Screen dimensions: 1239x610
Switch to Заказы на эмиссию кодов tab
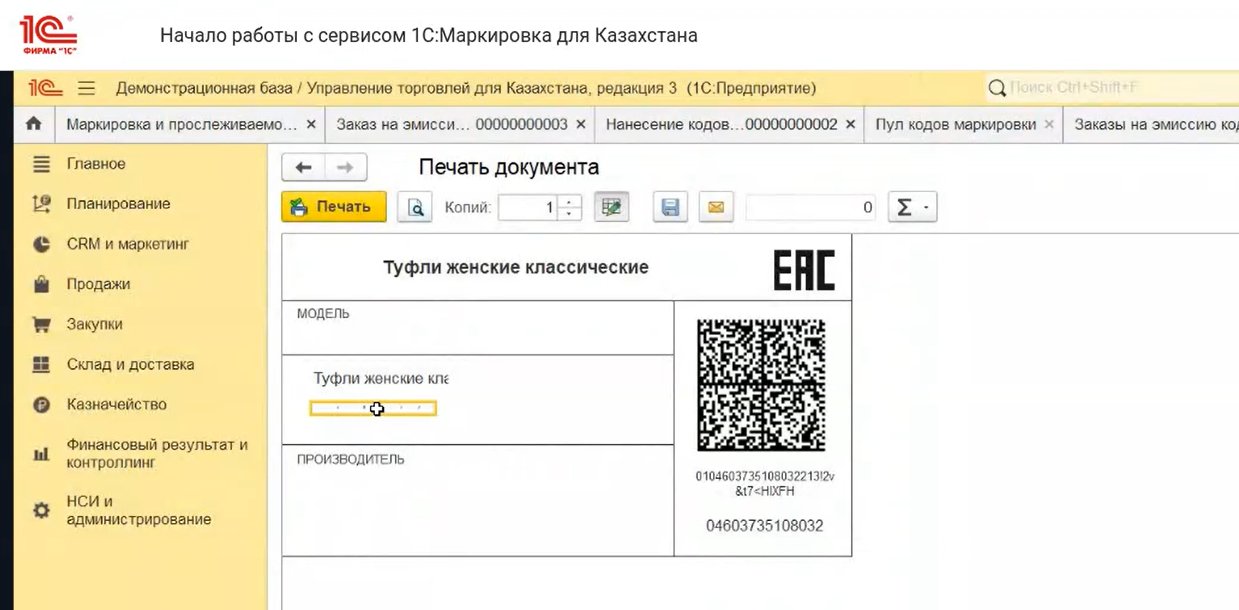[x=1155, y=125]
